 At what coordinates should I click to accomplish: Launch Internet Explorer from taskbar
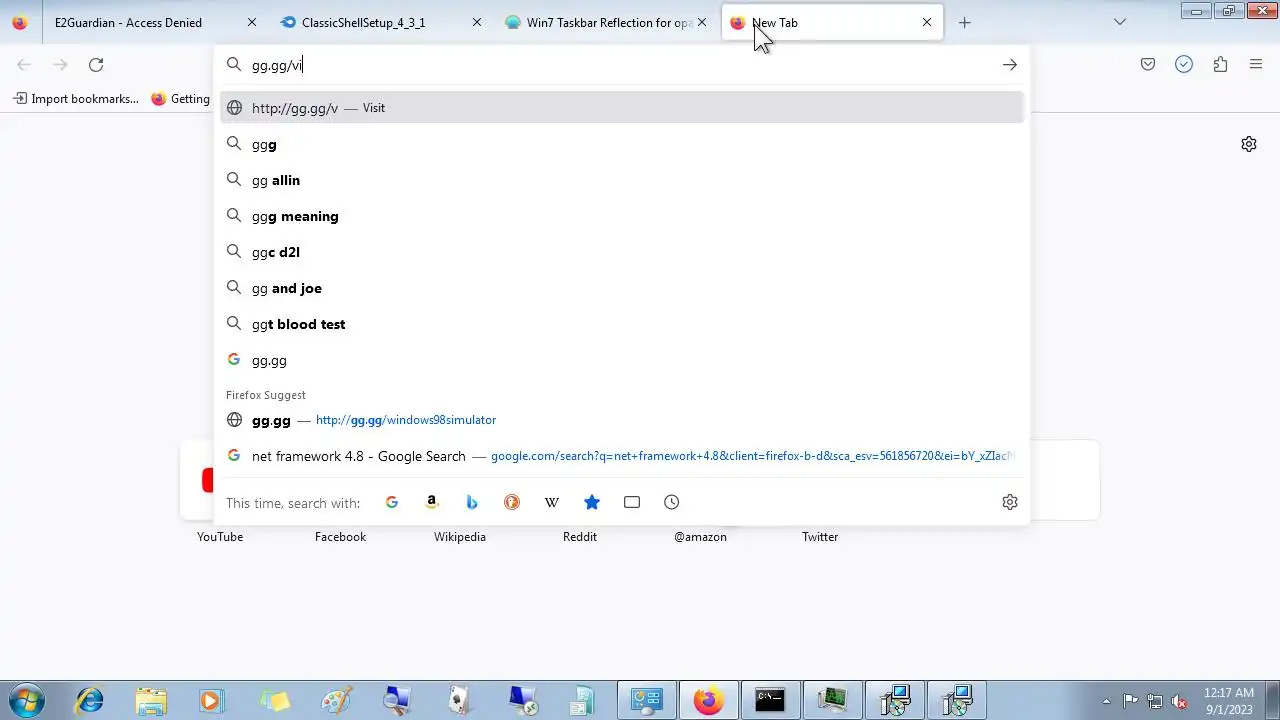(90, 700)
